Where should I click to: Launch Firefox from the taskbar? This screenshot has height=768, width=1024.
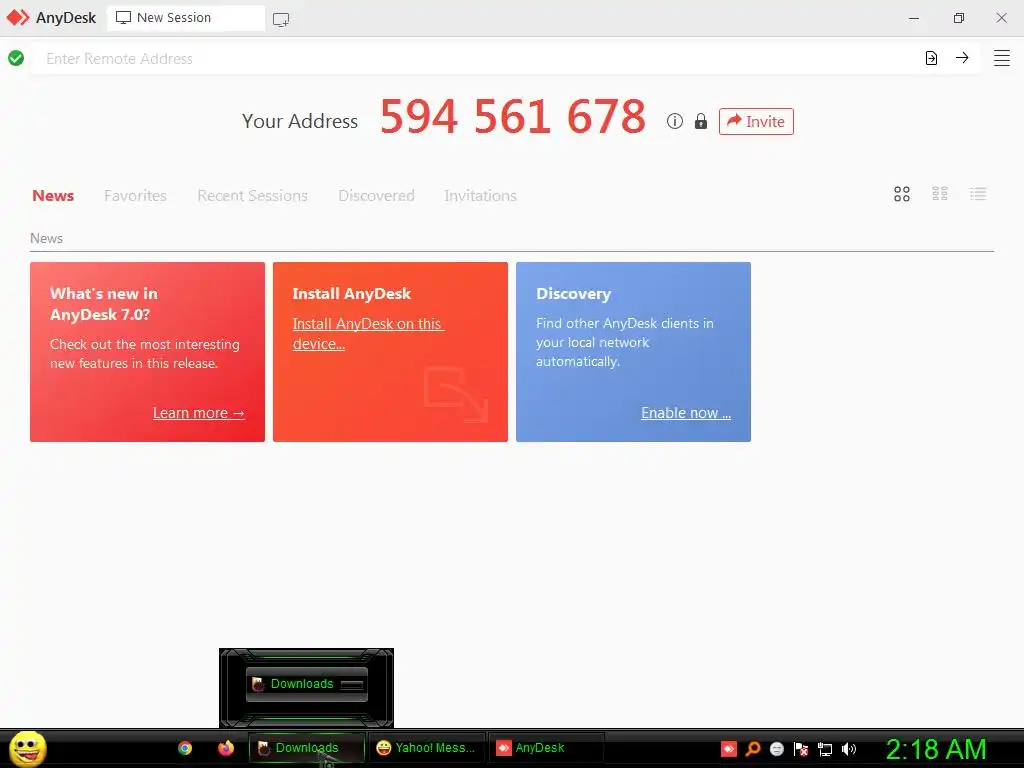226,748
